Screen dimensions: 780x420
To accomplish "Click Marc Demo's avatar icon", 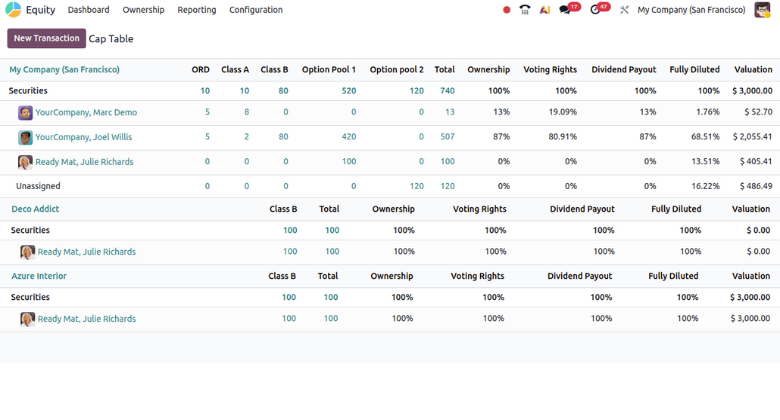I will pos(25,113).
